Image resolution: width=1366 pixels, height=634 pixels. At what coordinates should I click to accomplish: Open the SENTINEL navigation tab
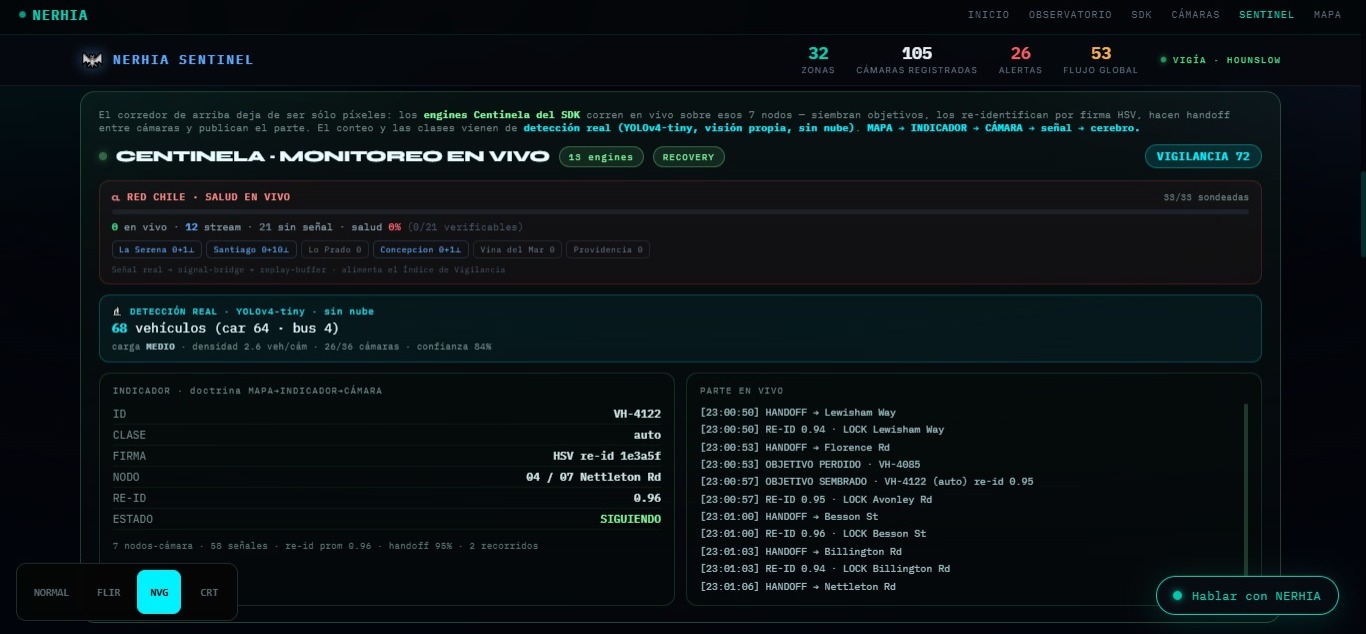tap(1266, 15)
